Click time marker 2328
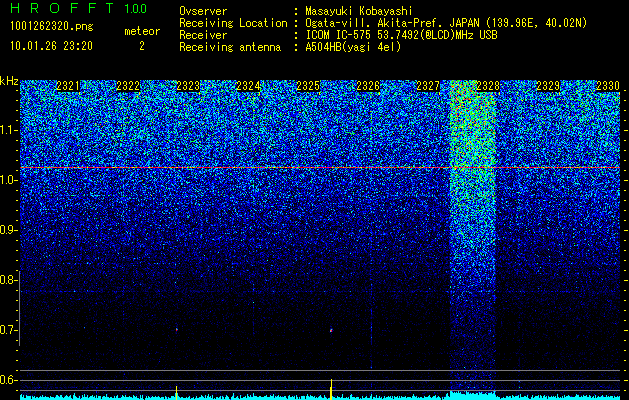The width and height of the screenshot is (629, 400). coord(488,86)
